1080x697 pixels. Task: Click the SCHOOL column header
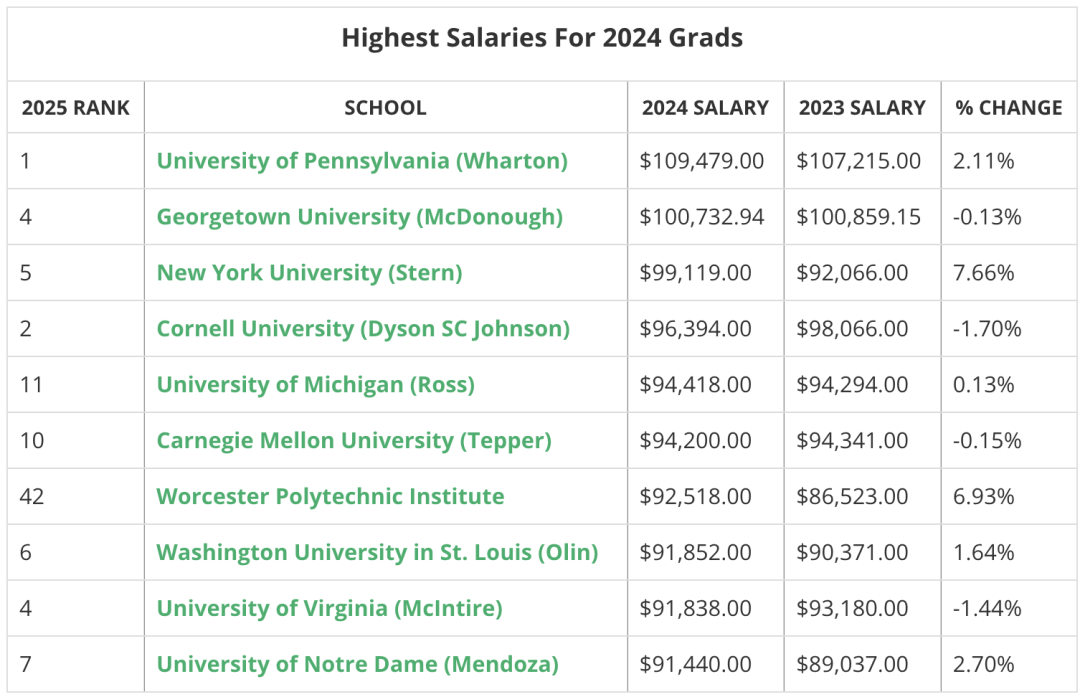tap(385, 108)
